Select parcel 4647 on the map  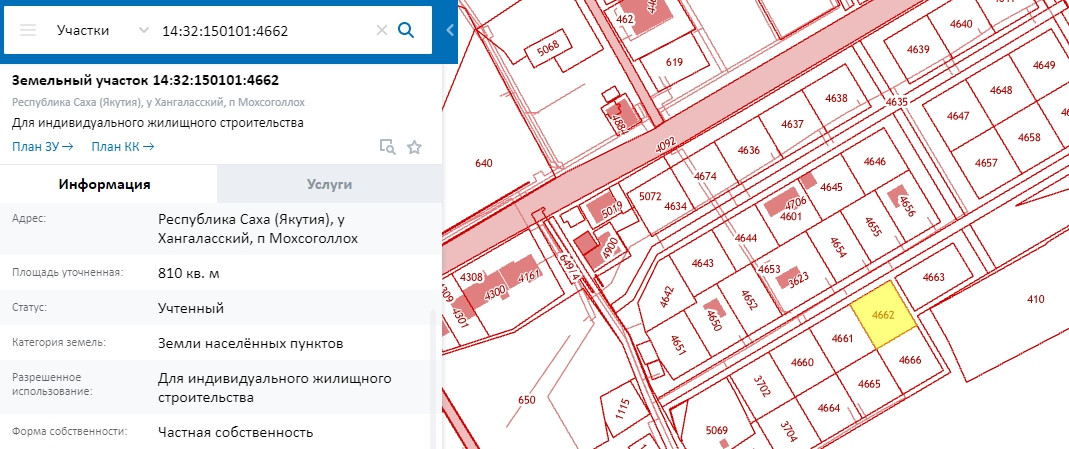point(958,116)
